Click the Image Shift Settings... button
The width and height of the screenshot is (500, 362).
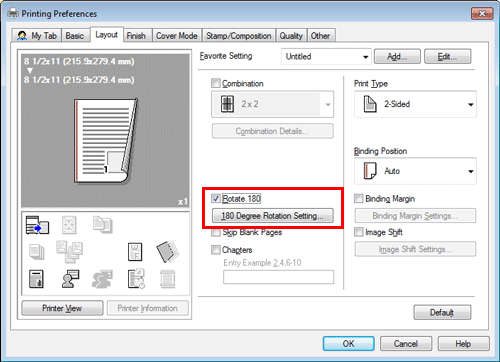click(415, 249)
